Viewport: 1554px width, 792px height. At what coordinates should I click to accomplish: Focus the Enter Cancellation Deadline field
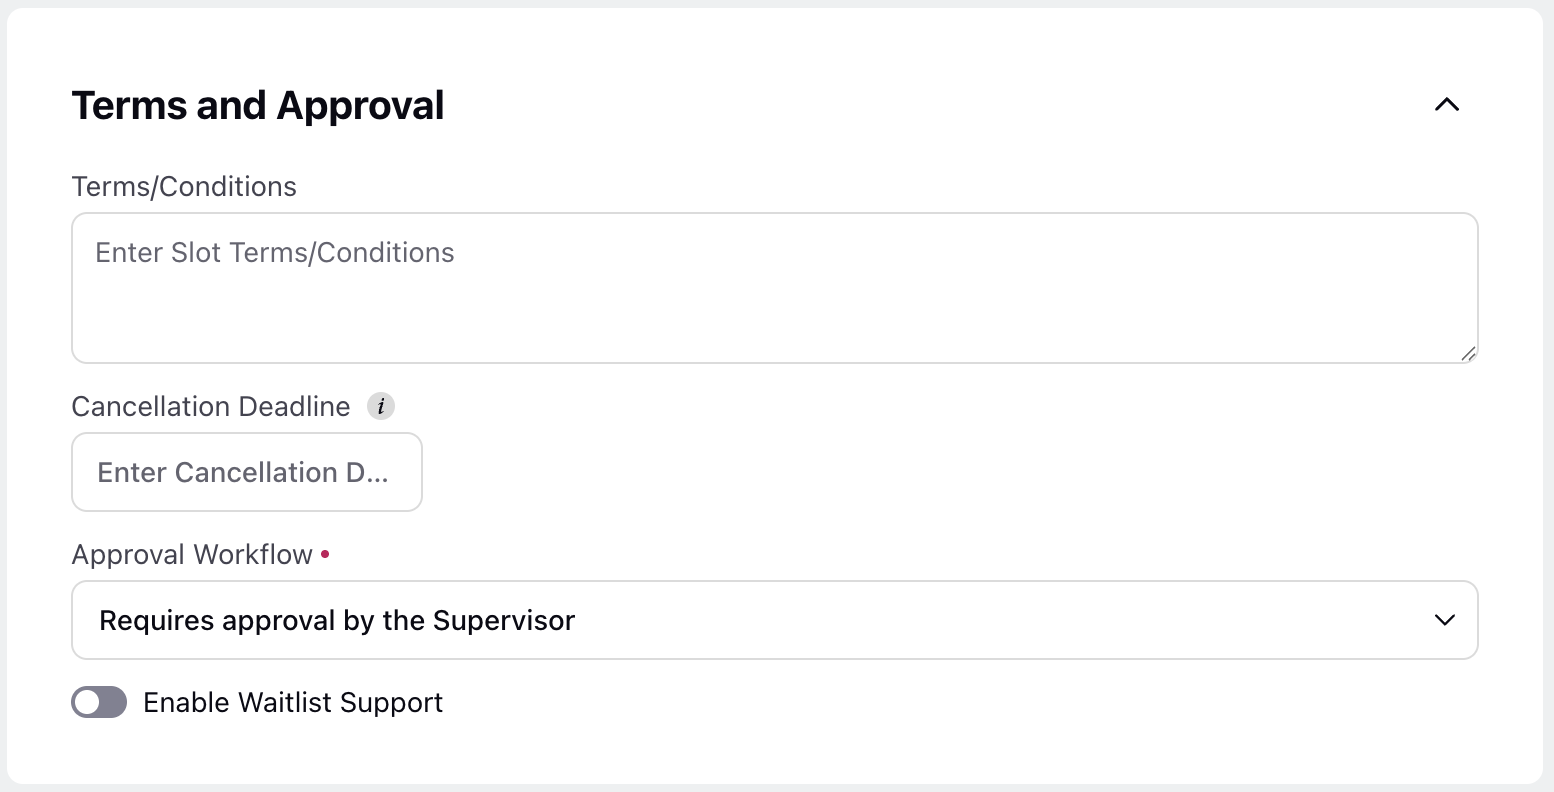click(247, 472)
